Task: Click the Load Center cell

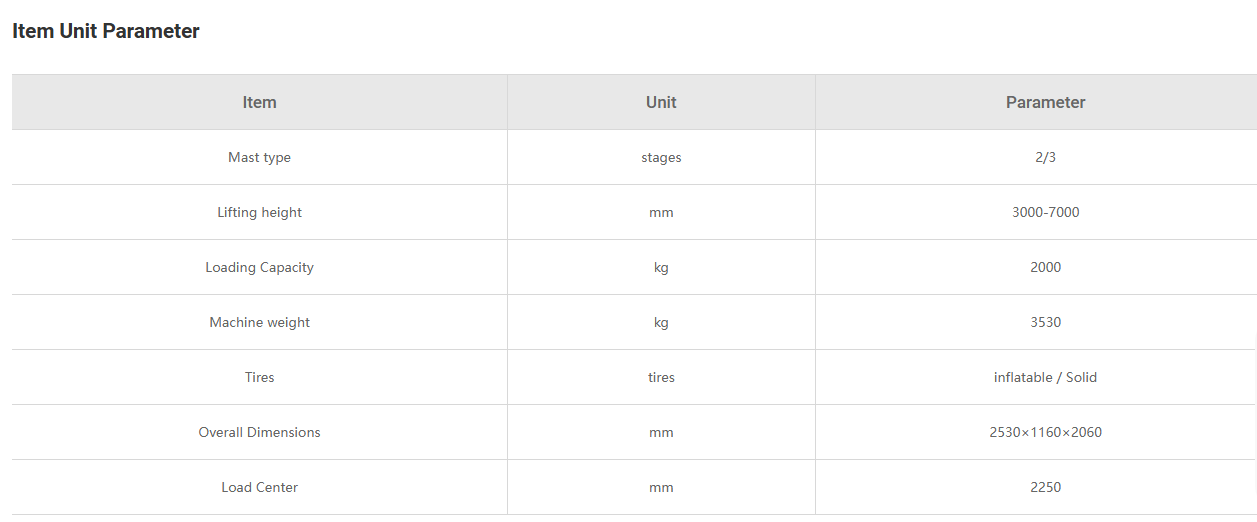Action: [x=260, y=487]
